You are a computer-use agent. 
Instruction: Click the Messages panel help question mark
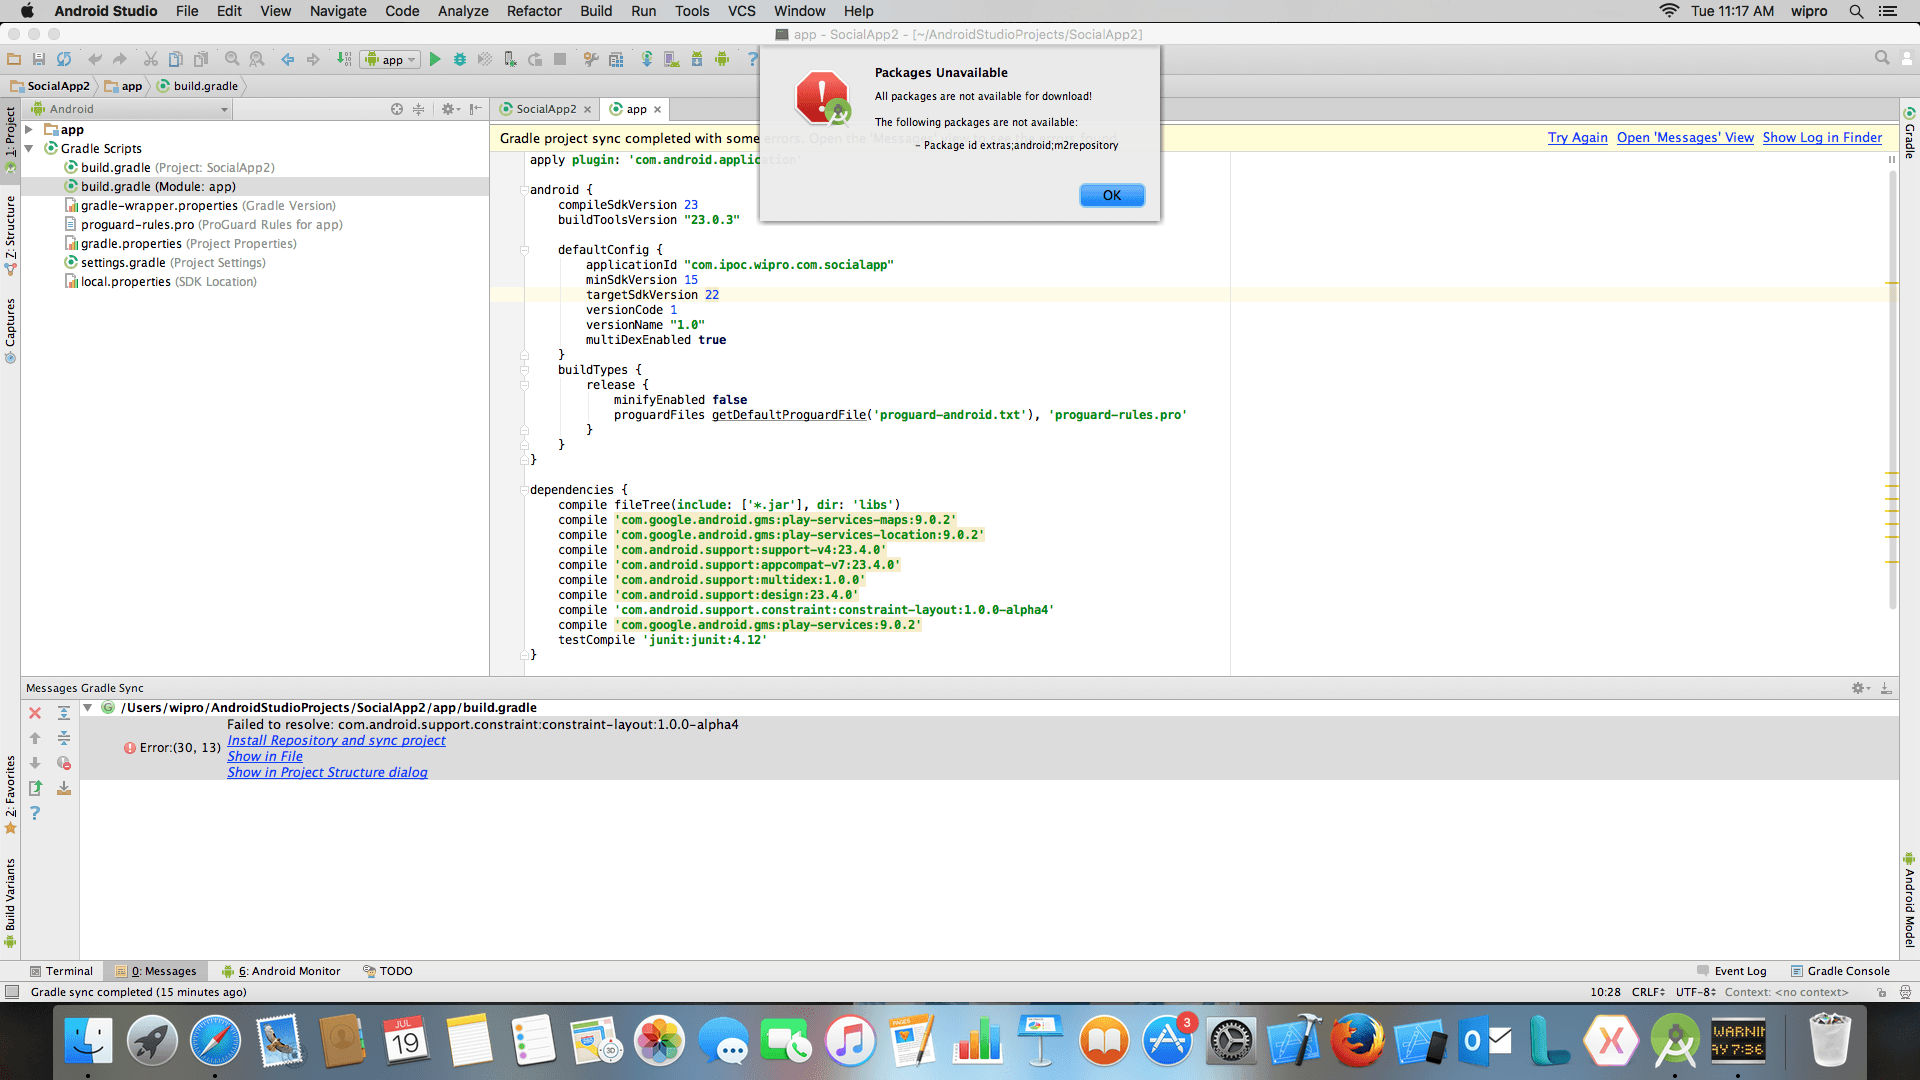(35, 813)
